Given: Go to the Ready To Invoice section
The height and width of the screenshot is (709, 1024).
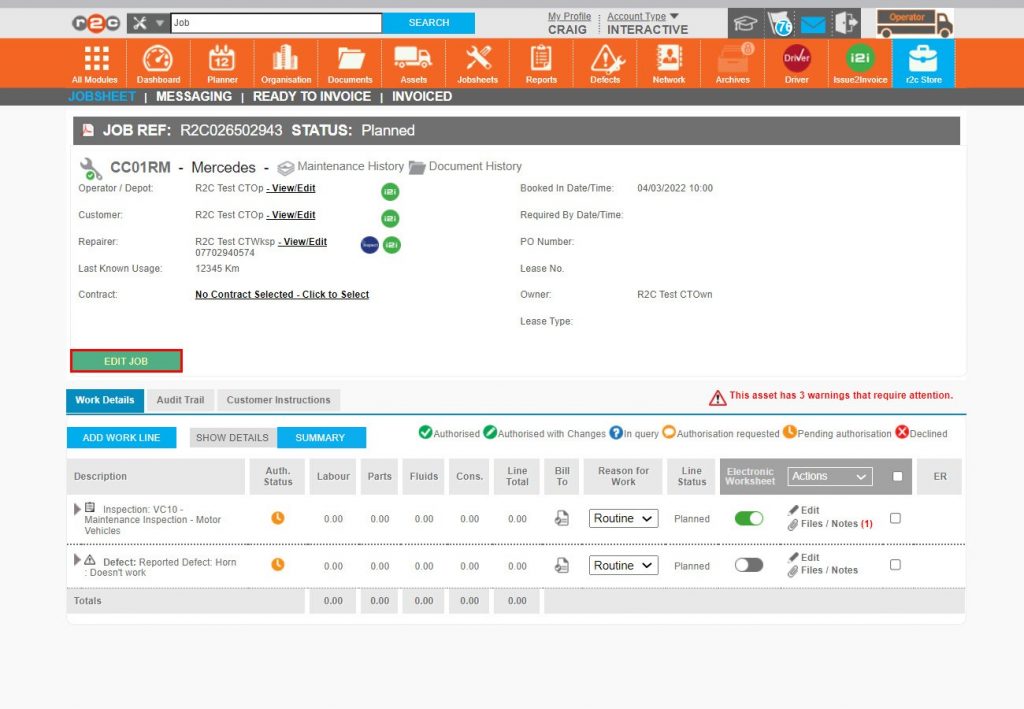Looking at the screenshot, I should (x=312, y=97).
